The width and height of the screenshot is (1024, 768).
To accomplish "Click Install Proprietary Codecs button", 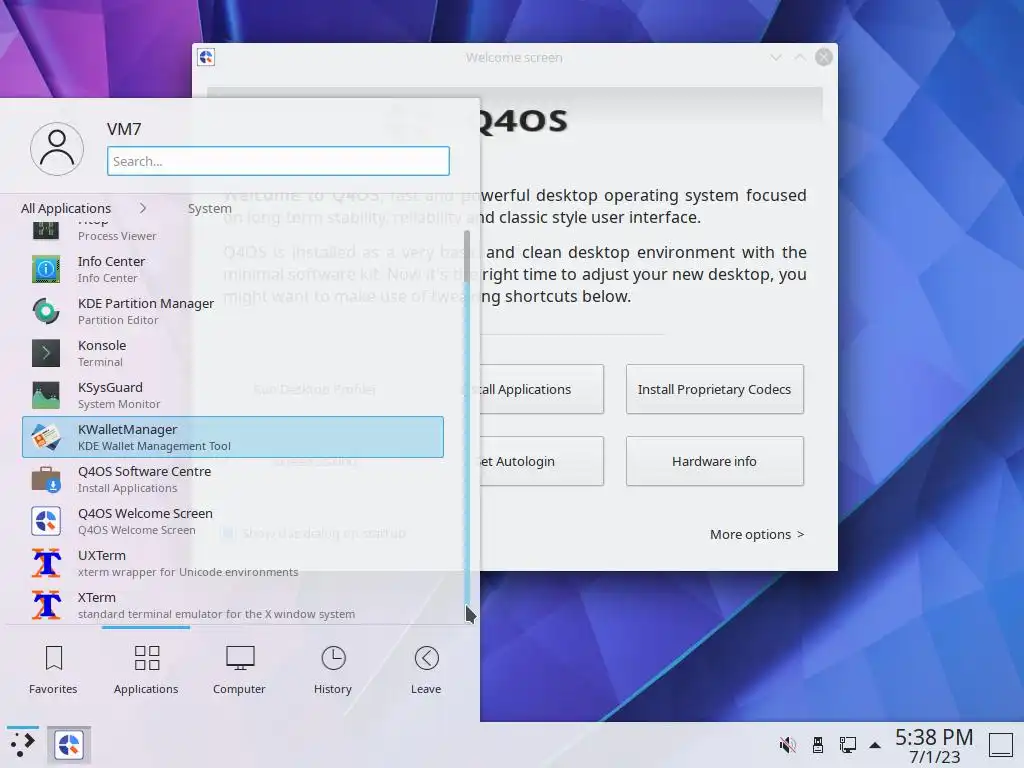I will 714,389.
